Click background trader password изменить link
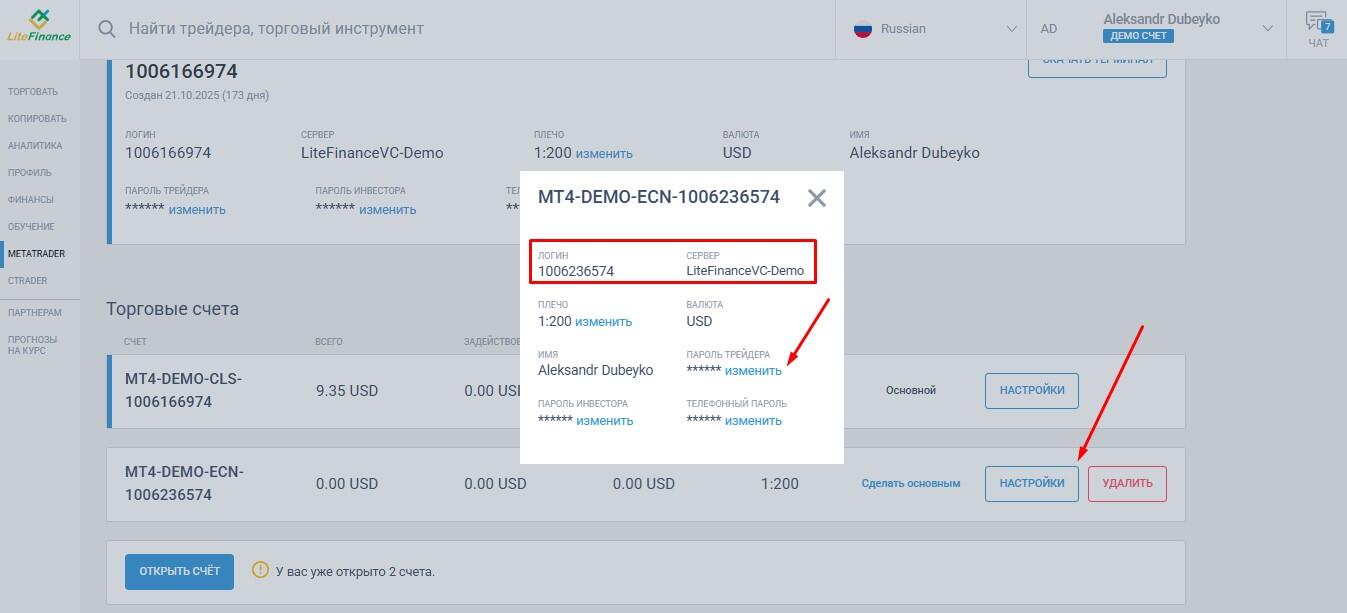Image resolution: width=1347 pixels, height=613 pixels. coord(197,210)
